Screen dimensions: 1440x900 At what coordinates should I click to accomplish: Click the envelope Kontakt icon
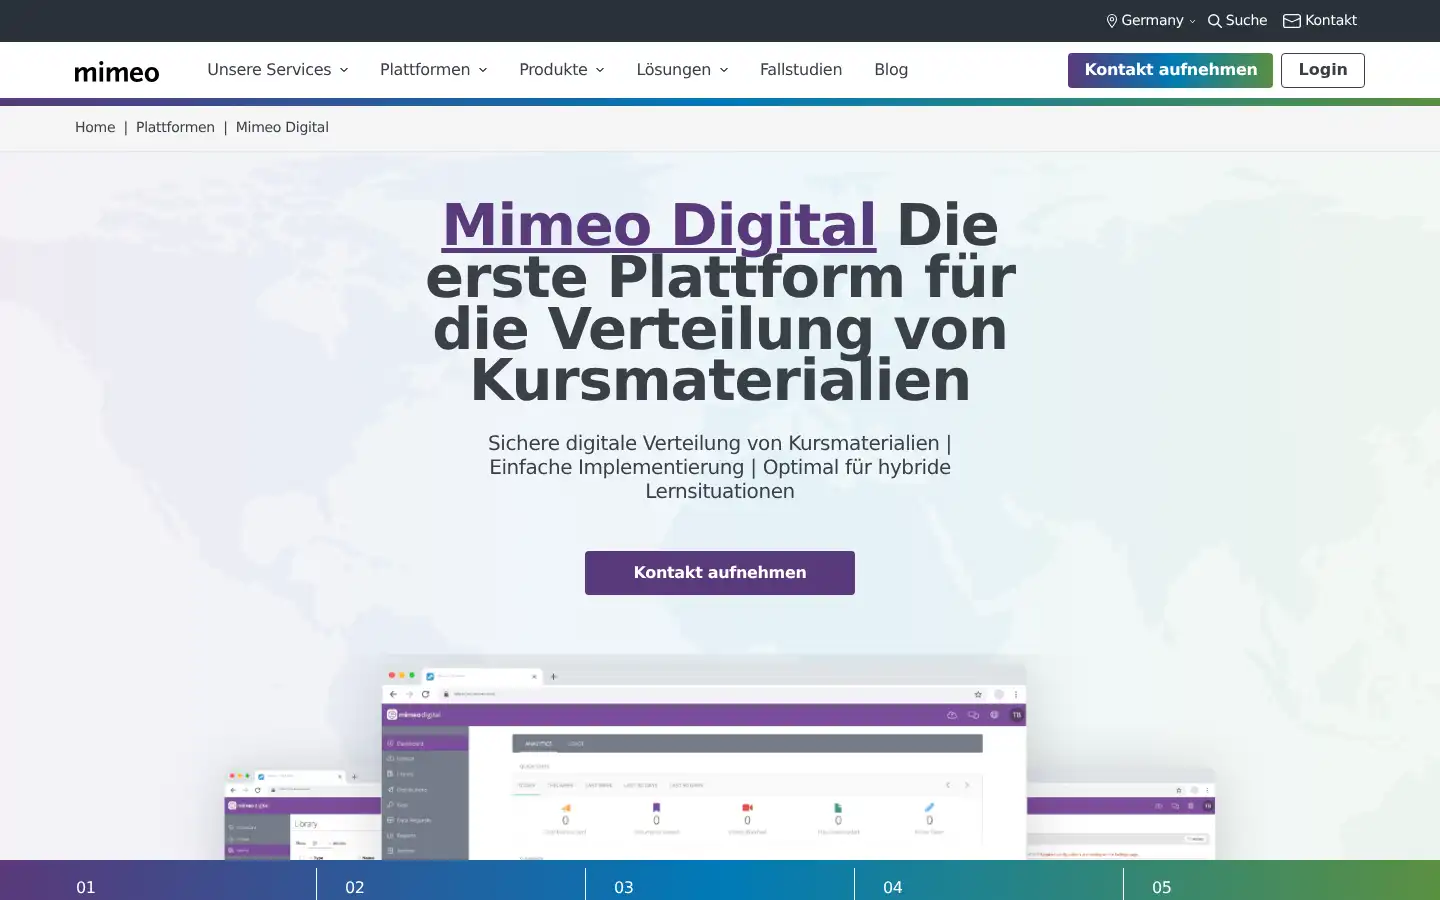click(1292, 21)
